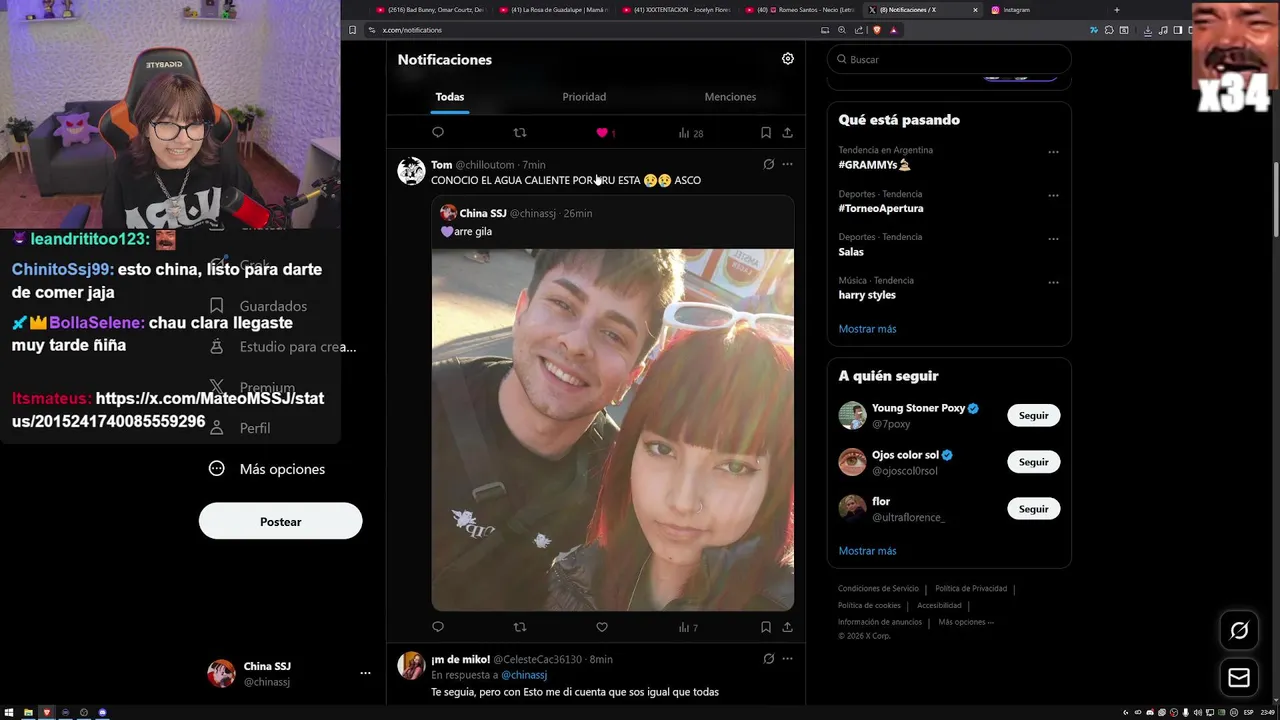Open @chinassj mention in jm de miko's reply
1280x720 pixels.
(524, 675)
